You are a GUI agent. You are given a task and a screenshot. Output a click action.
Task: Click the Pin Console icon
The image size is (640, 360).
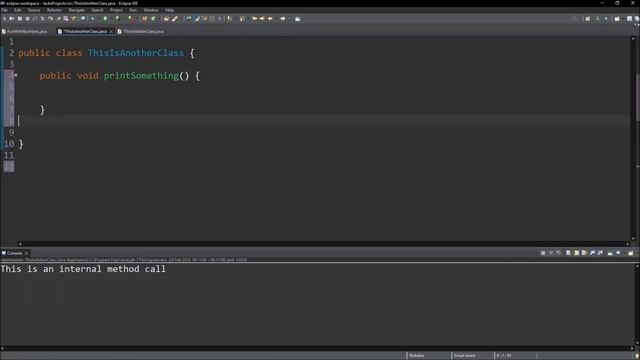coord(610,253)
